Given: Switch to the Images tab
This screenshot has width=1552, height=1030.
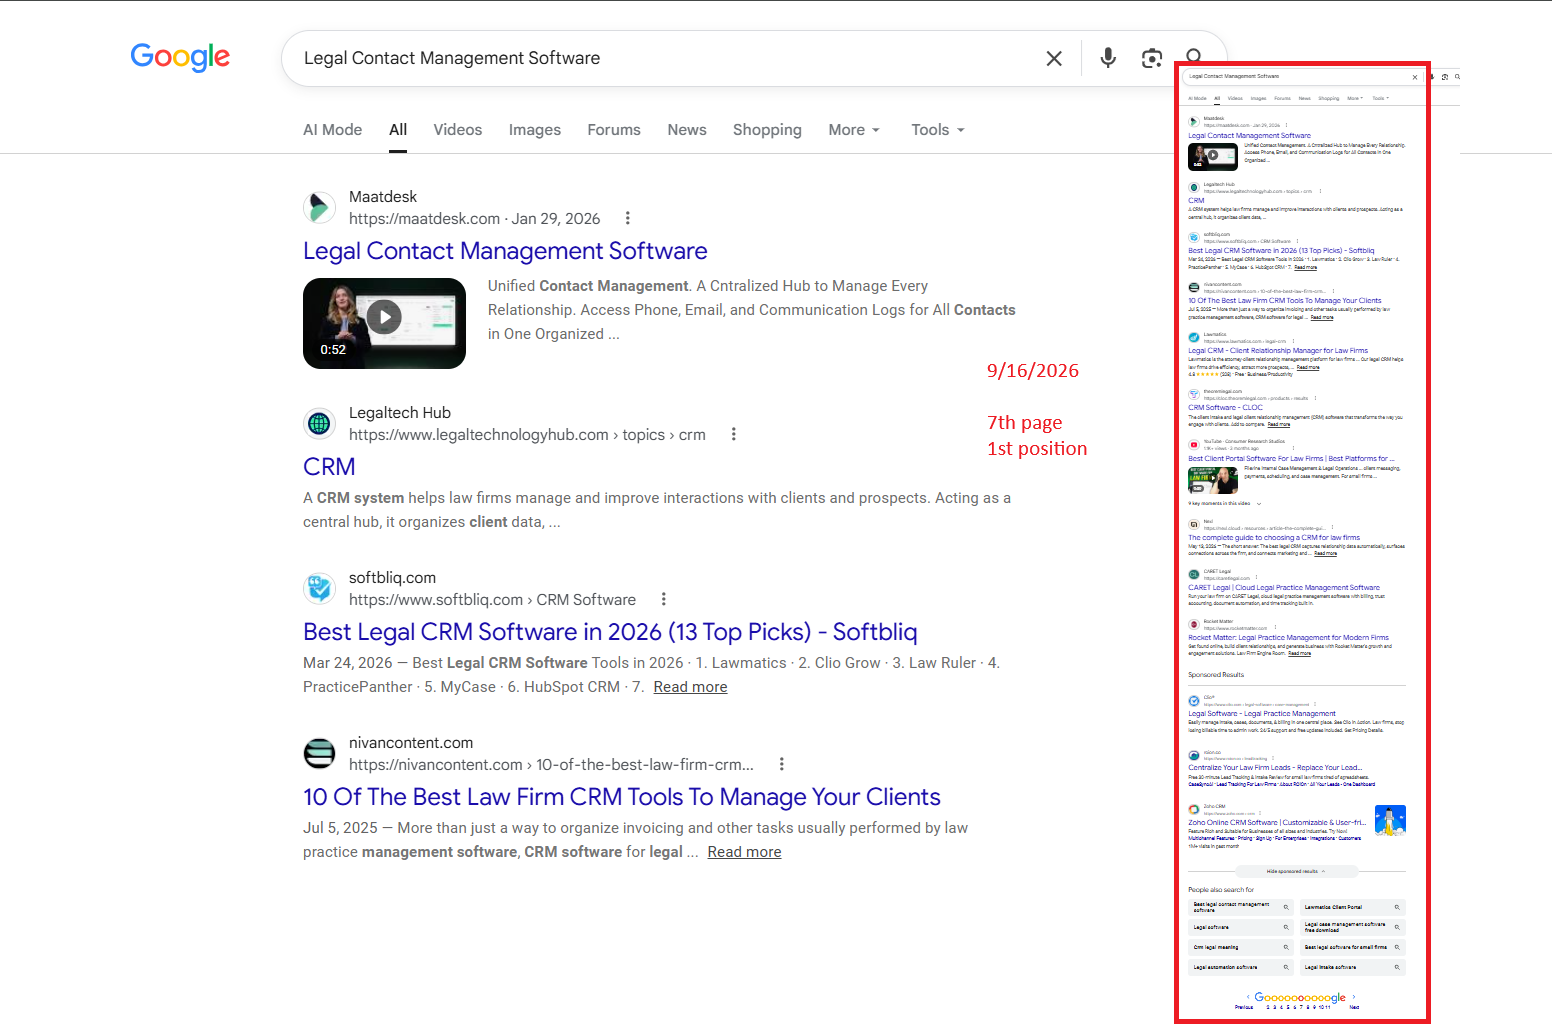Looking at the screenshot, I should coord(535,130).
